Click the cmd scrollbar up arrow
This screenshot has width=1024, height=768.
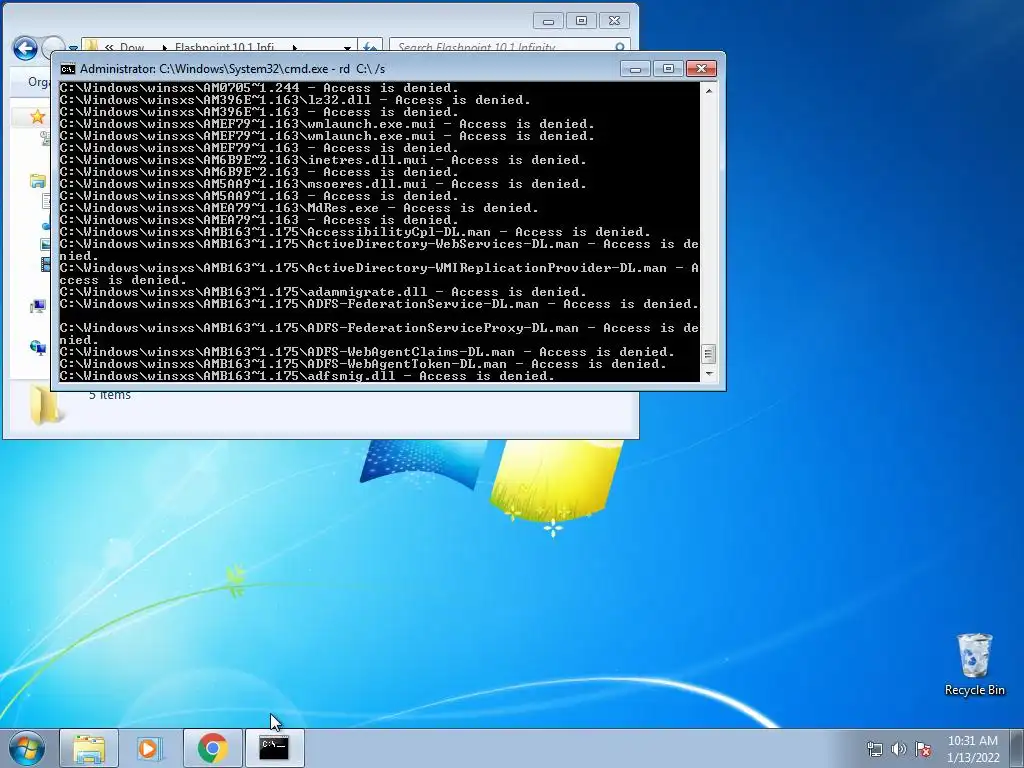[709, 91]
